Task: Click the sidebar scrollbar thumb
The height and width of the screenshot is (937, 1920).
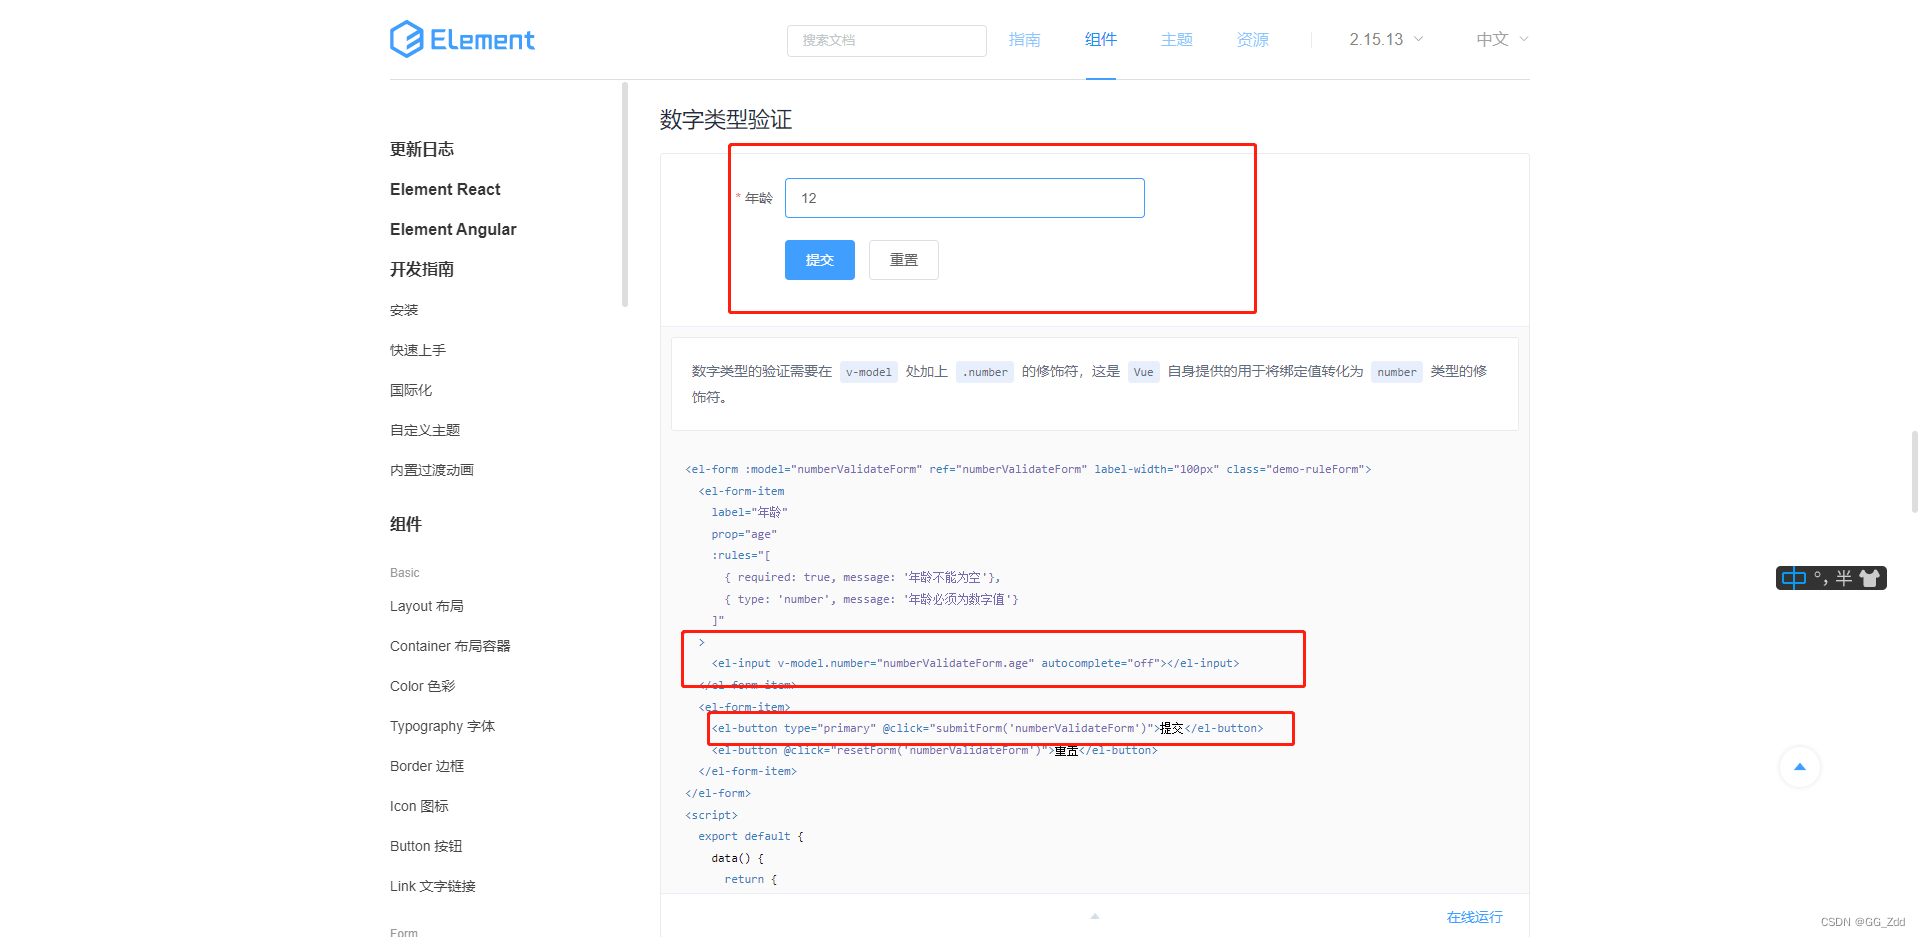Action: pyautogui.click(x=625, y=194)
